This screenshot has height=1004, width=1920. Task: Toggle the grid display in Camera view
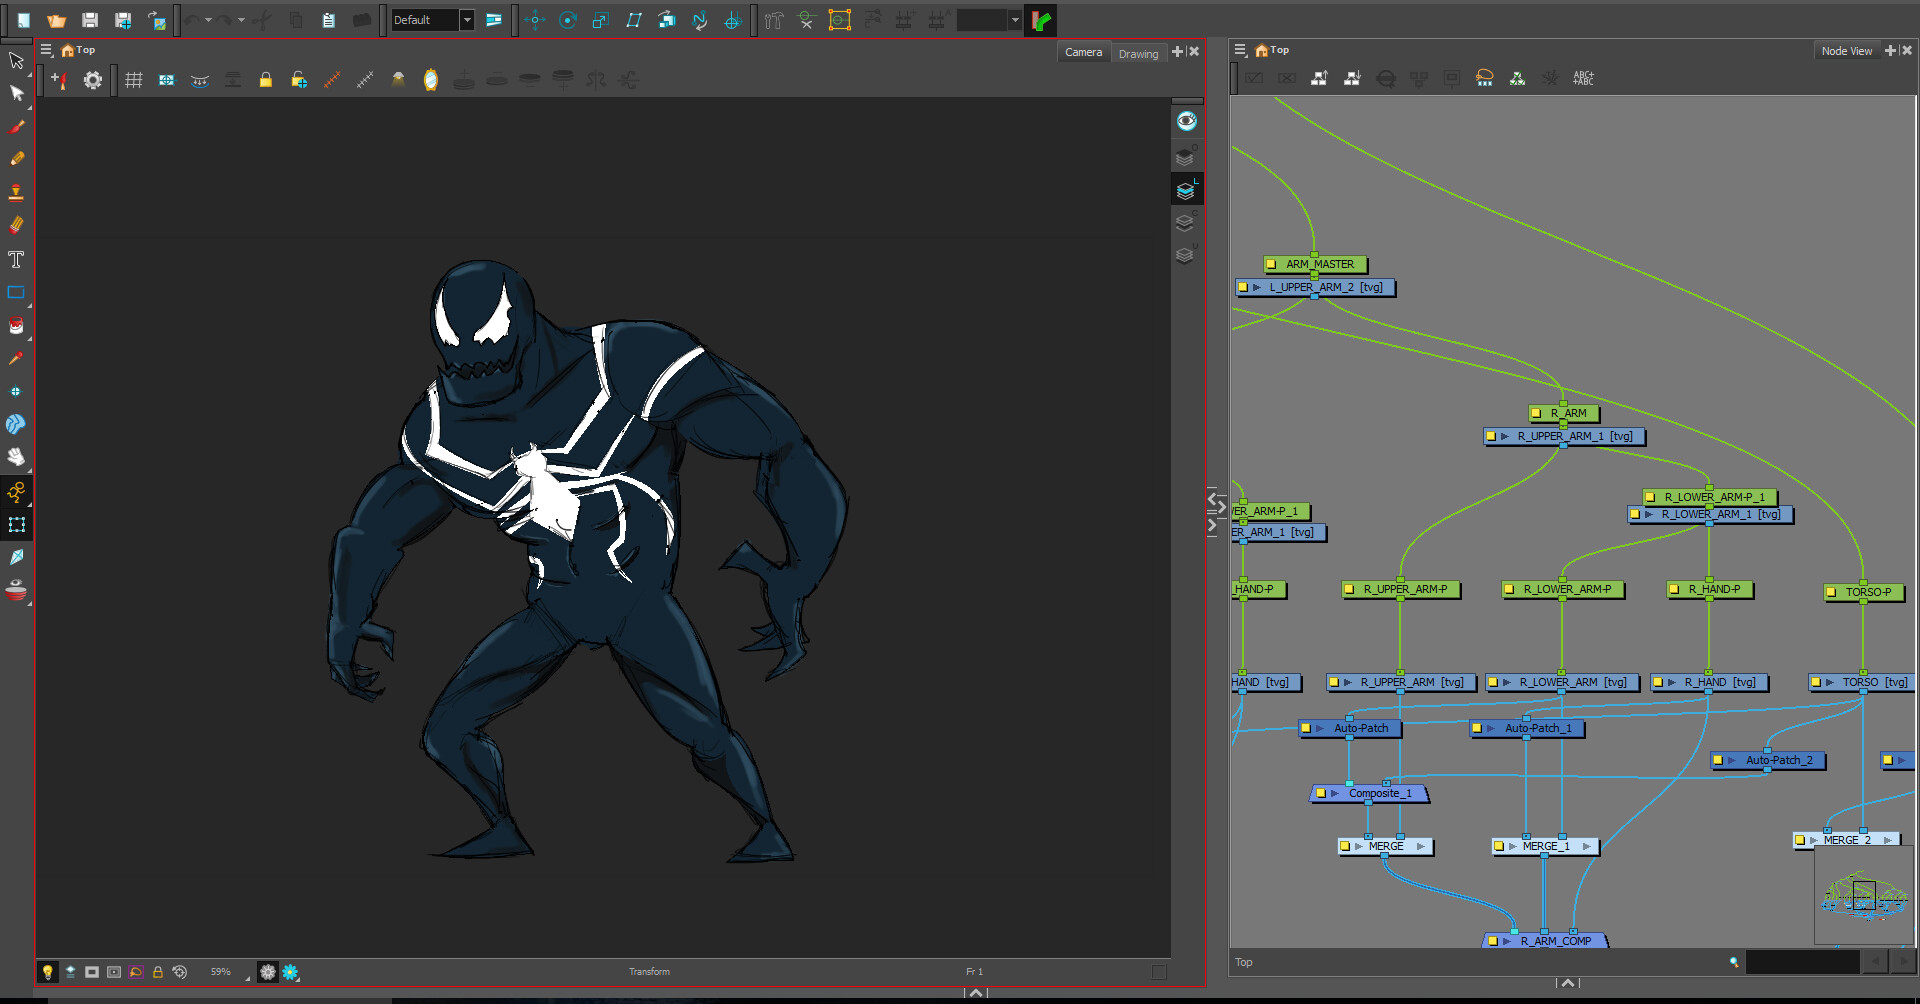click(x=134, y=80)
